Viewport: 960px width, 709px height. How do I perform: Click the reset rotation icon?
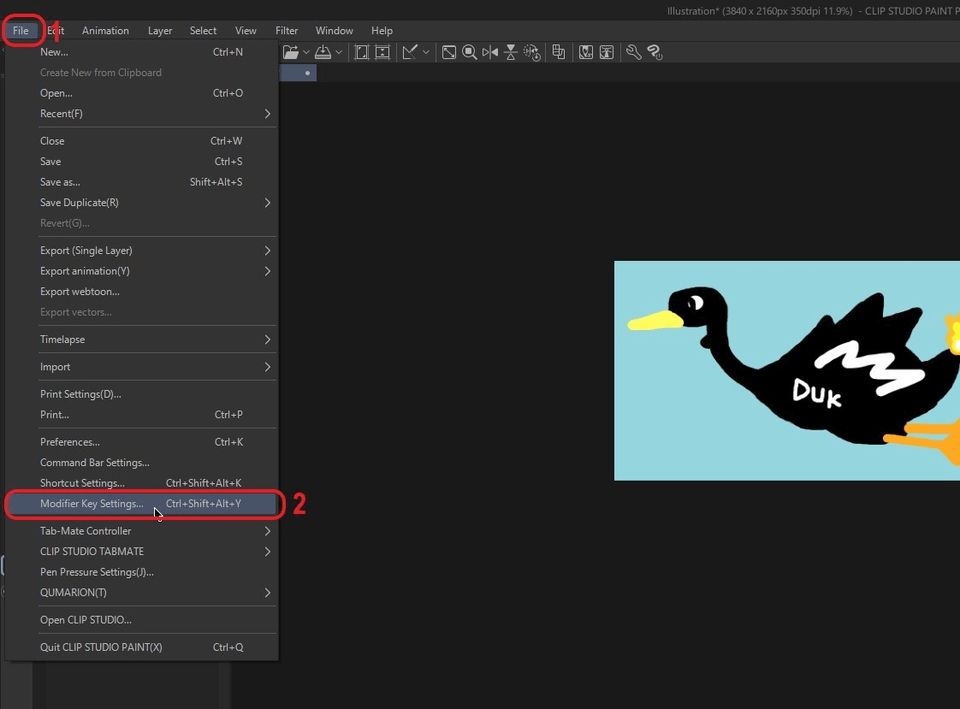532,53
